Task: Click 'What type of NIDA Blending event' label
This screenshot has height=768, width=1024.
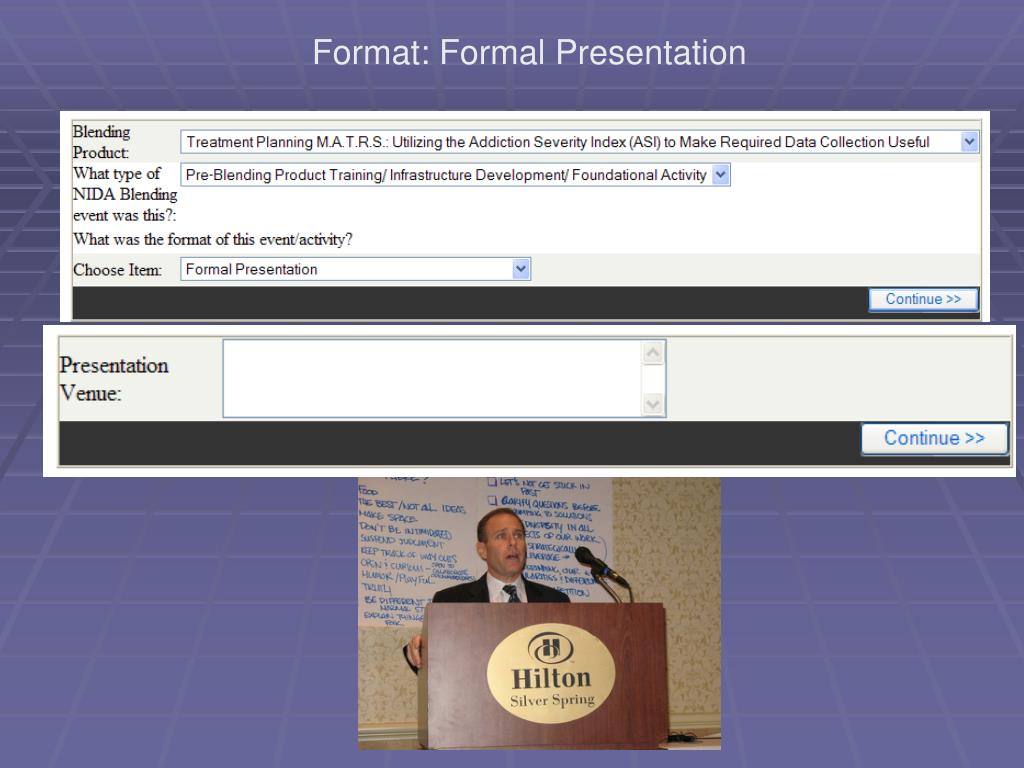Action: 125,194
